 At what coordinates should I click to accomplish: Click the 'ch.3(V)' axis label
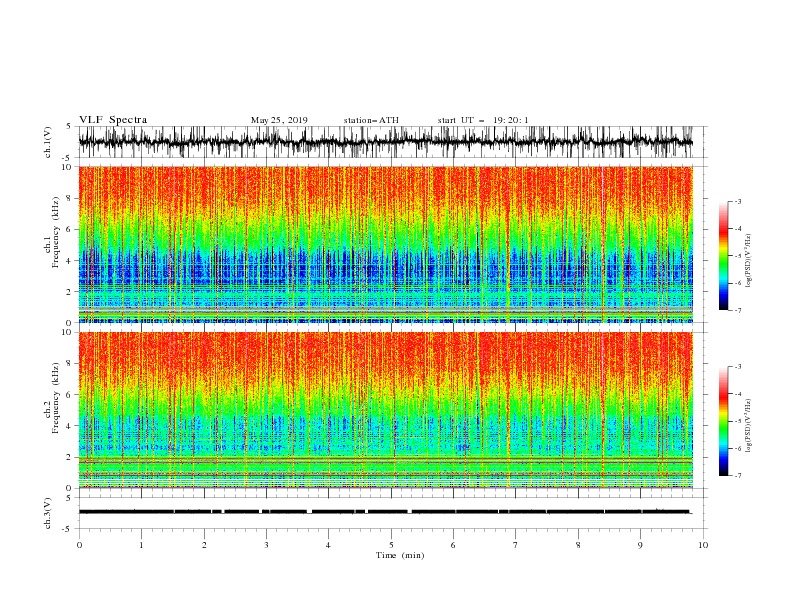coord(48,513)
